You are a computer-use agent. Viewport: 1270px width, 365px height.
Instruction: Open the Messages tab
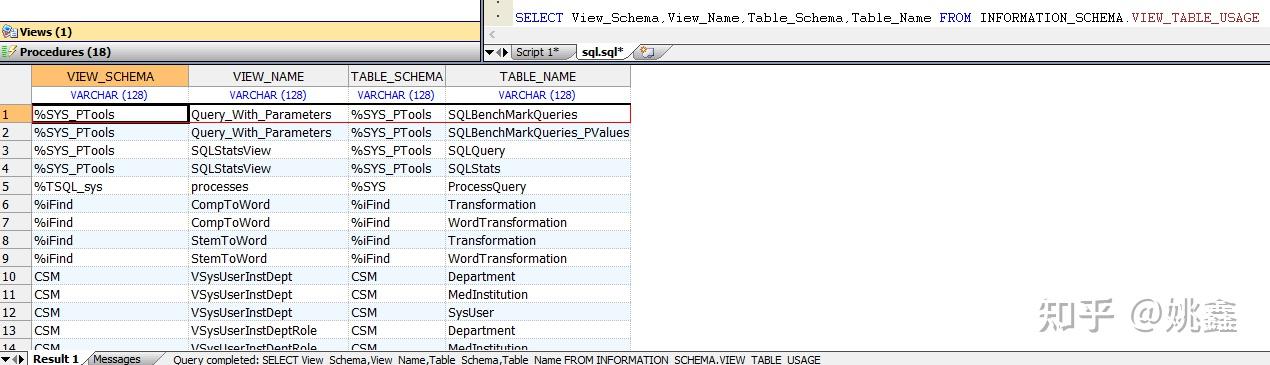pyautogui.click(x=117, y=359)
